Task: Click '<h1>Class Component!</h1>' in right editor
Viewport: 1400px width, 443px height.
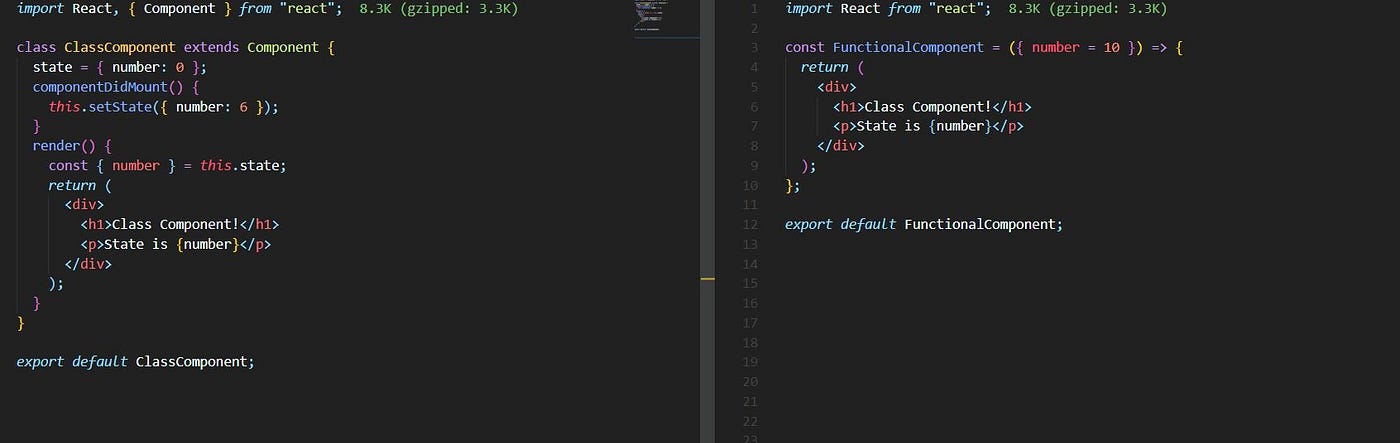Action: click(933, 107)
